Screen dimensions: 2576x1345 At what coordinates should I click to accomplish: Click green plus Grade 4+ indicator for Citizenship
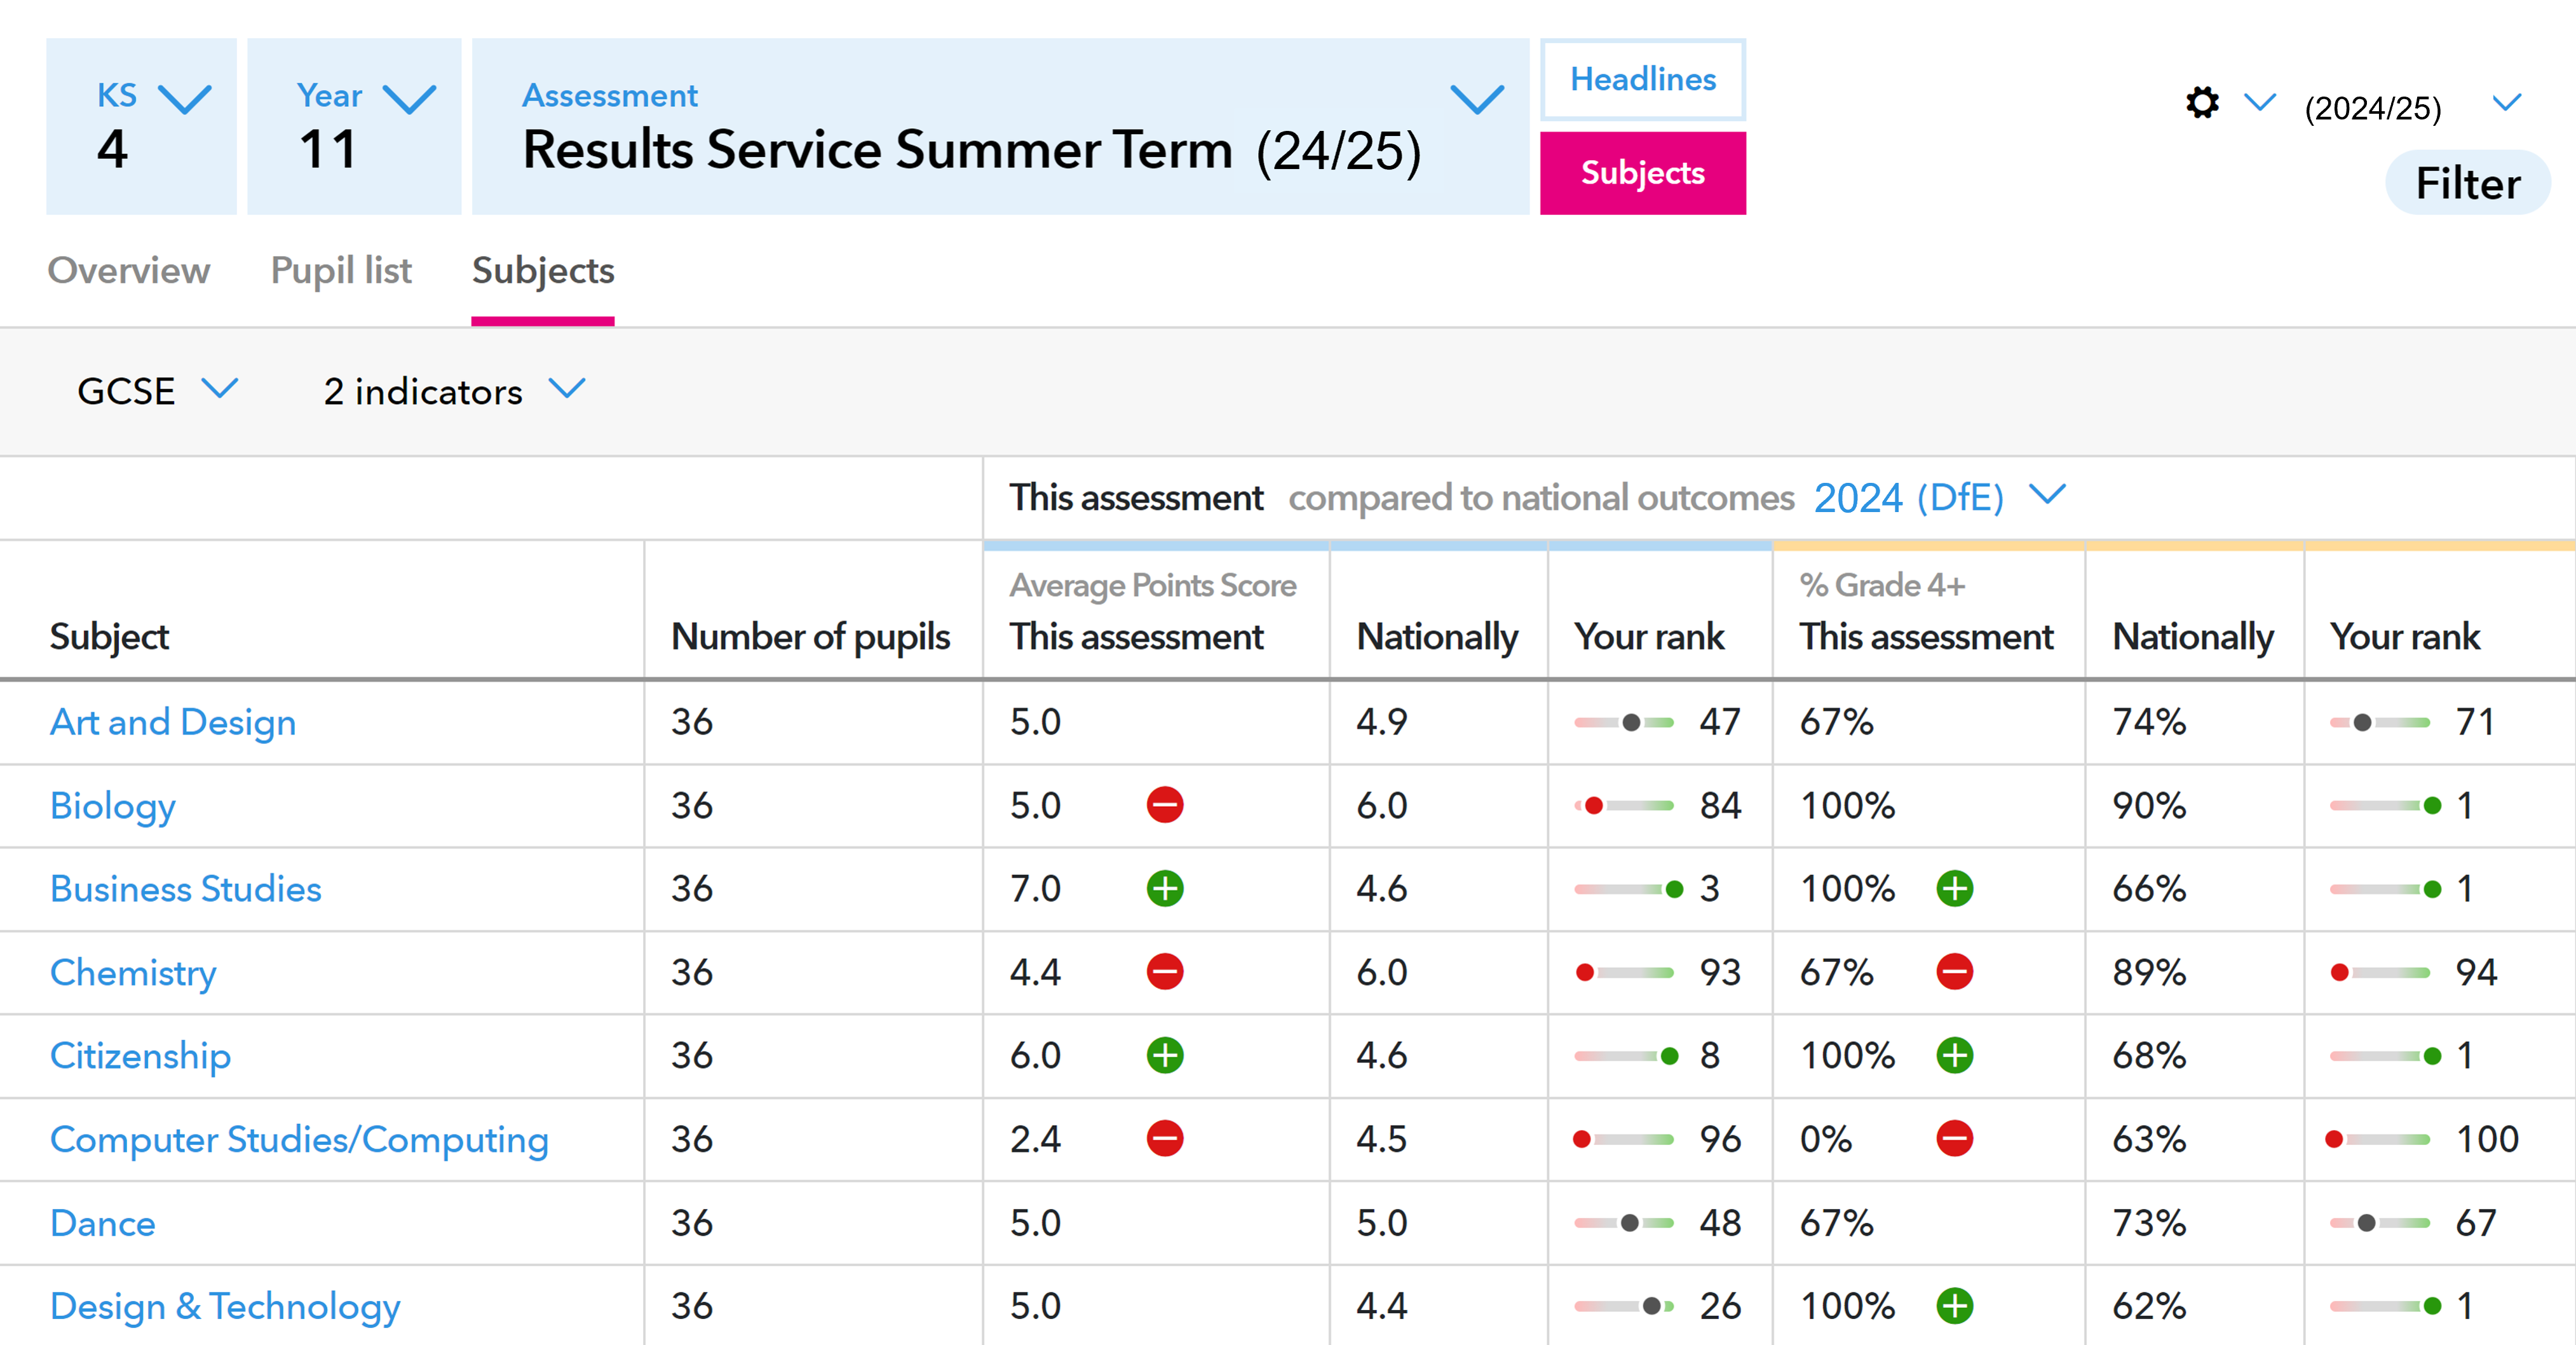point(1955,1055)
